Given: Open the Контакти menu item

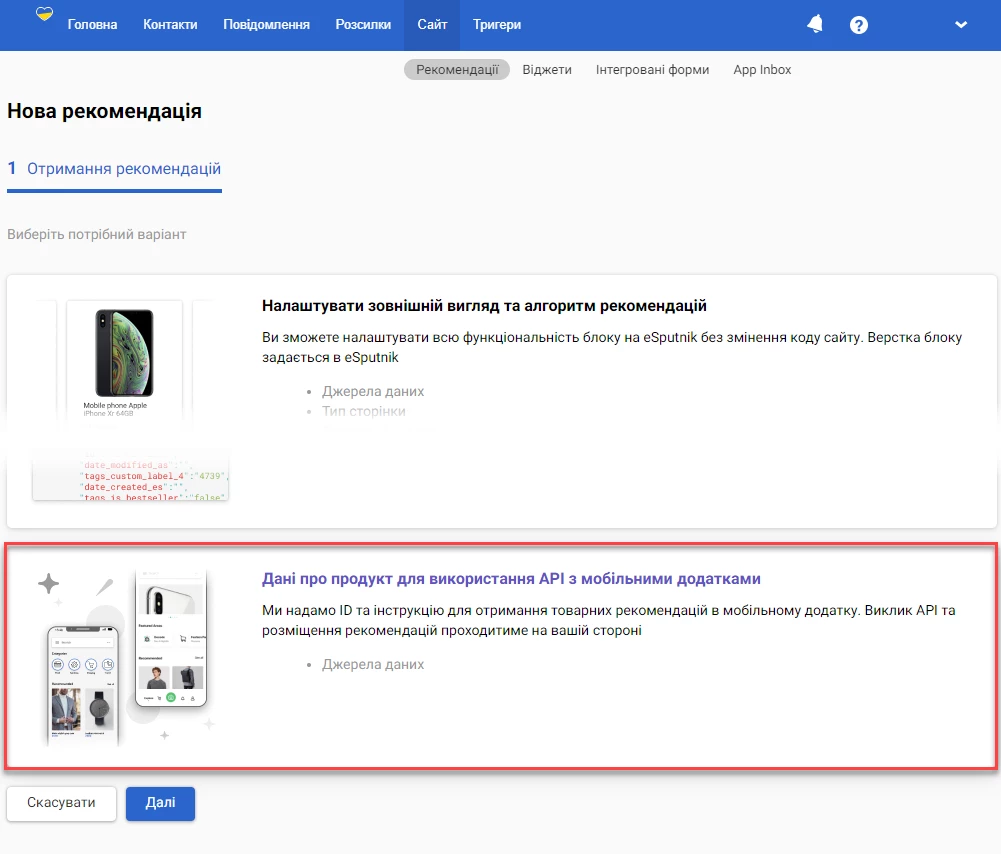Looking at the screenshot, I should tap(170, 24).
